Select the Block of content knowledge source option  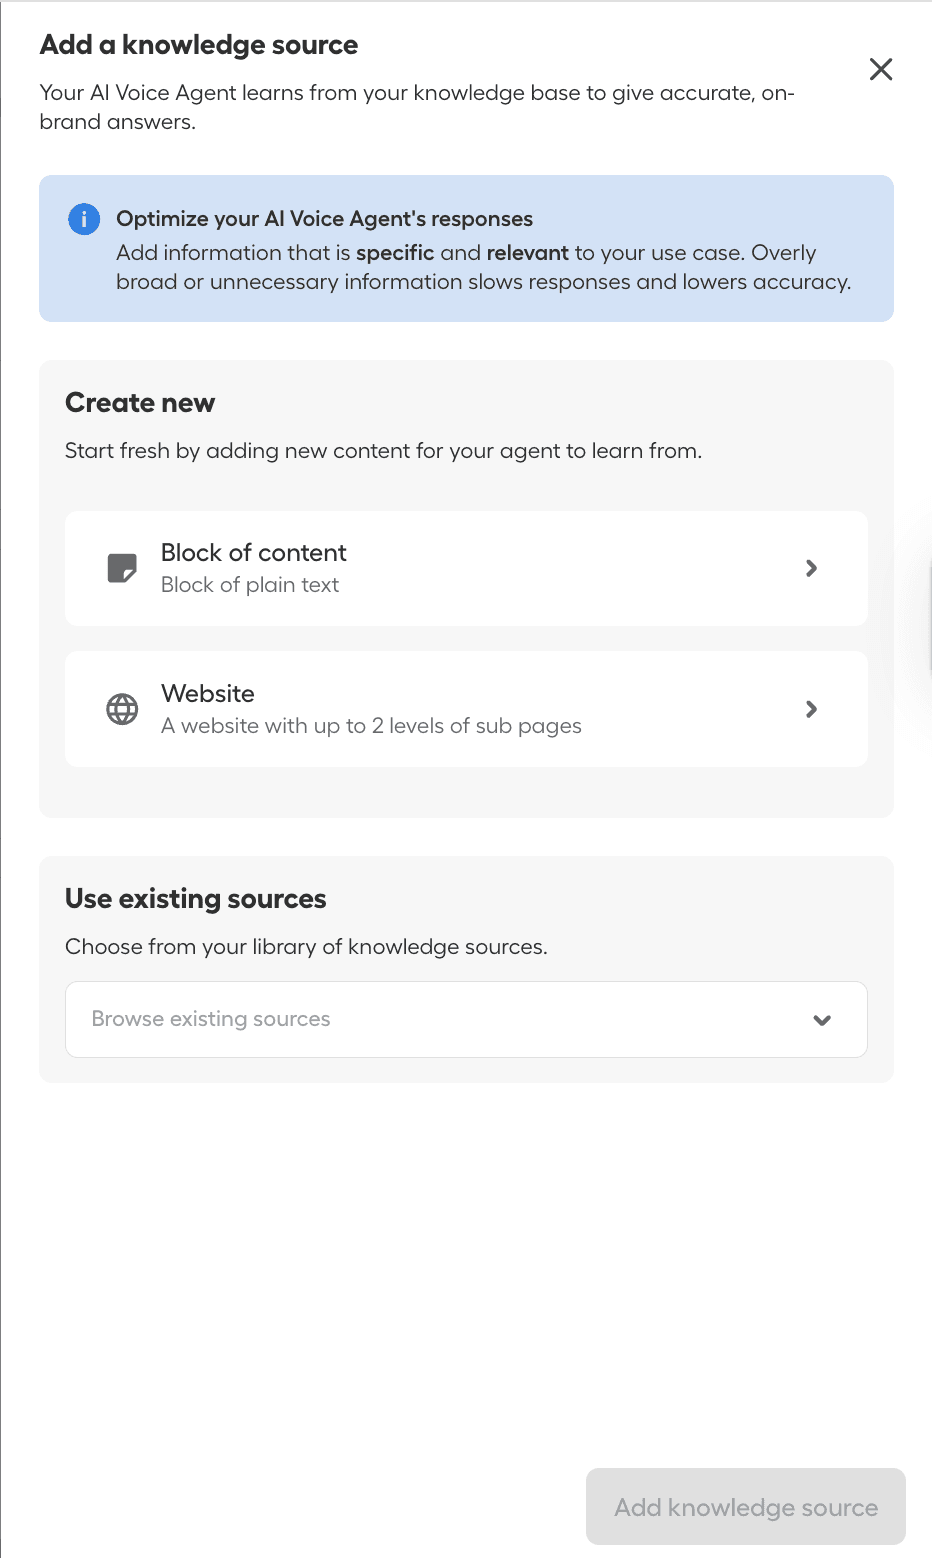pyautogui.click(x=466, y=568)
